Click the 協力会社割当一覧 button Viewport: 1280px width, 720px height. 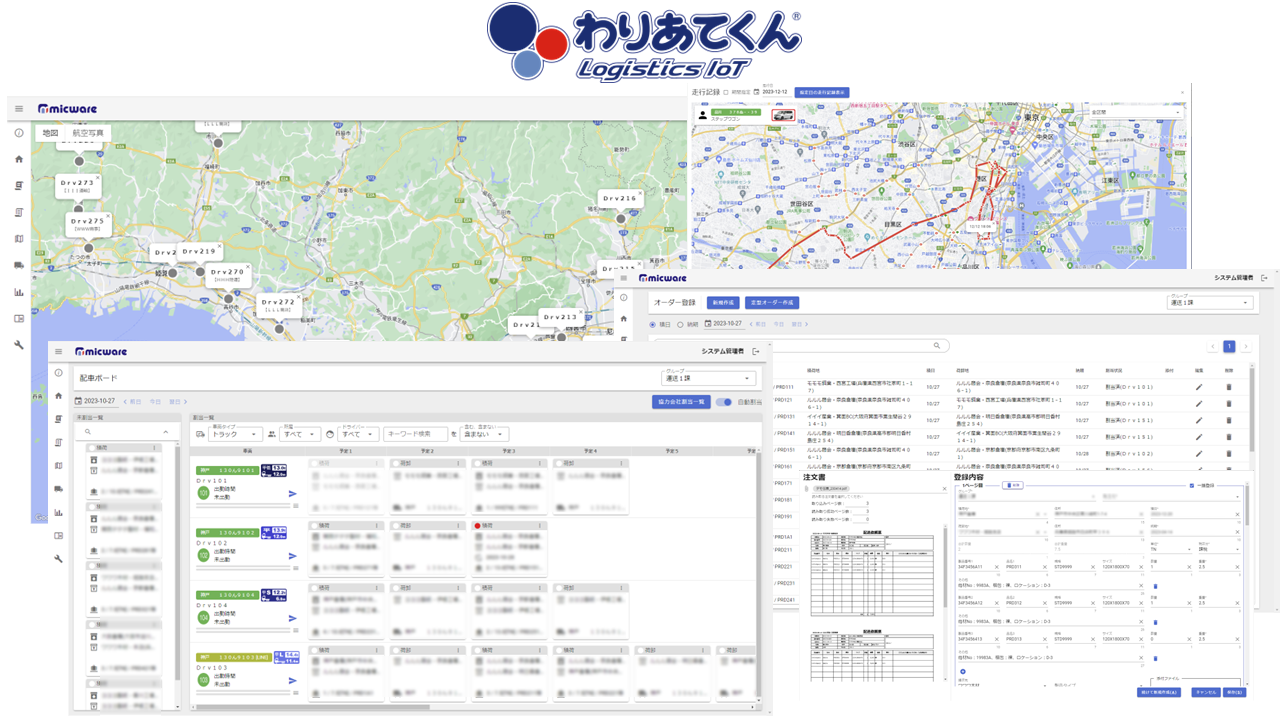pos(680,402)
